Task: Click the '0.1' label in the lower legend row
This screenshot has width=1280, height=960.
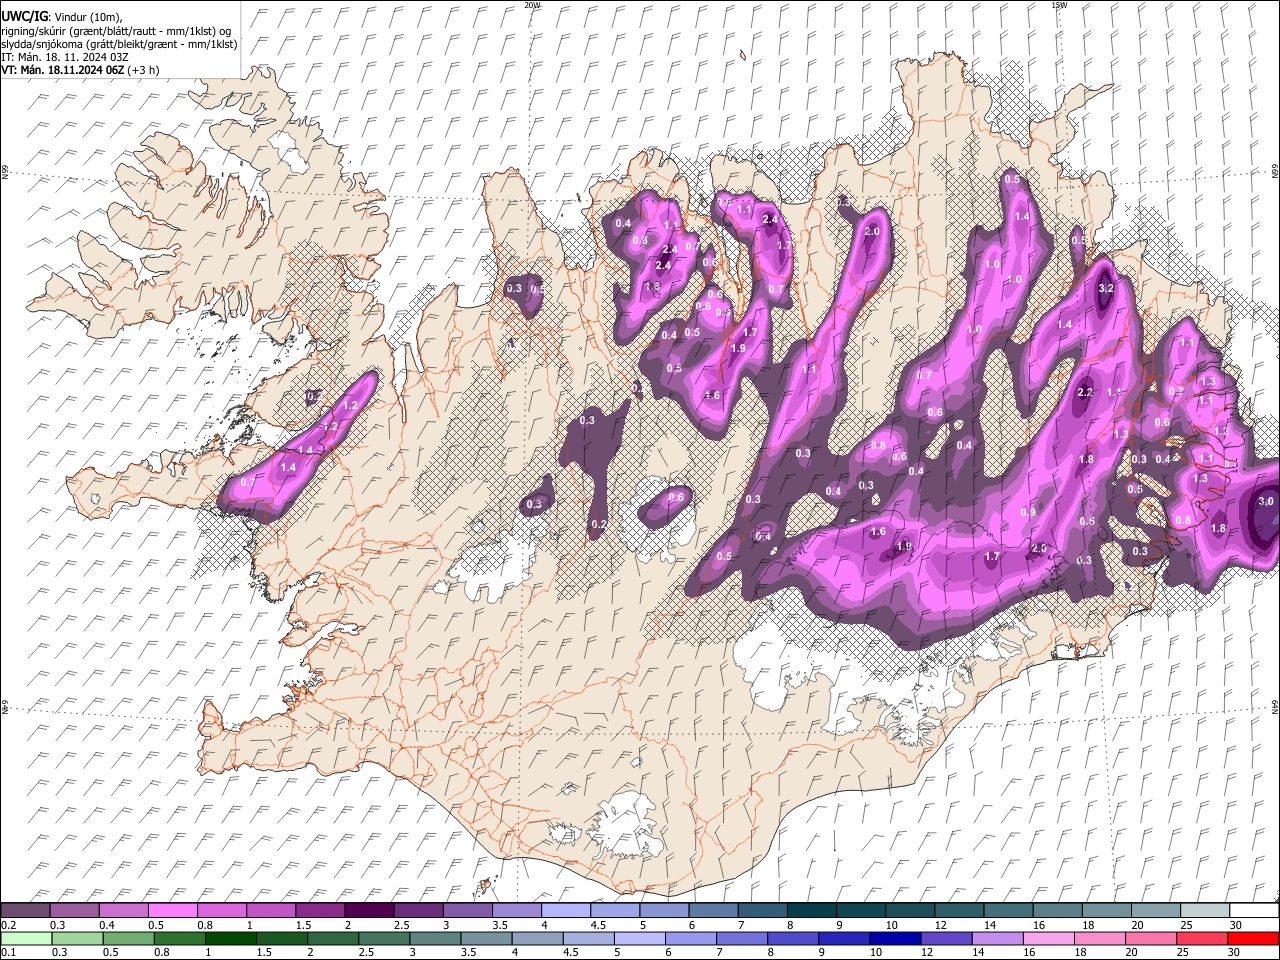Action: 8,952
